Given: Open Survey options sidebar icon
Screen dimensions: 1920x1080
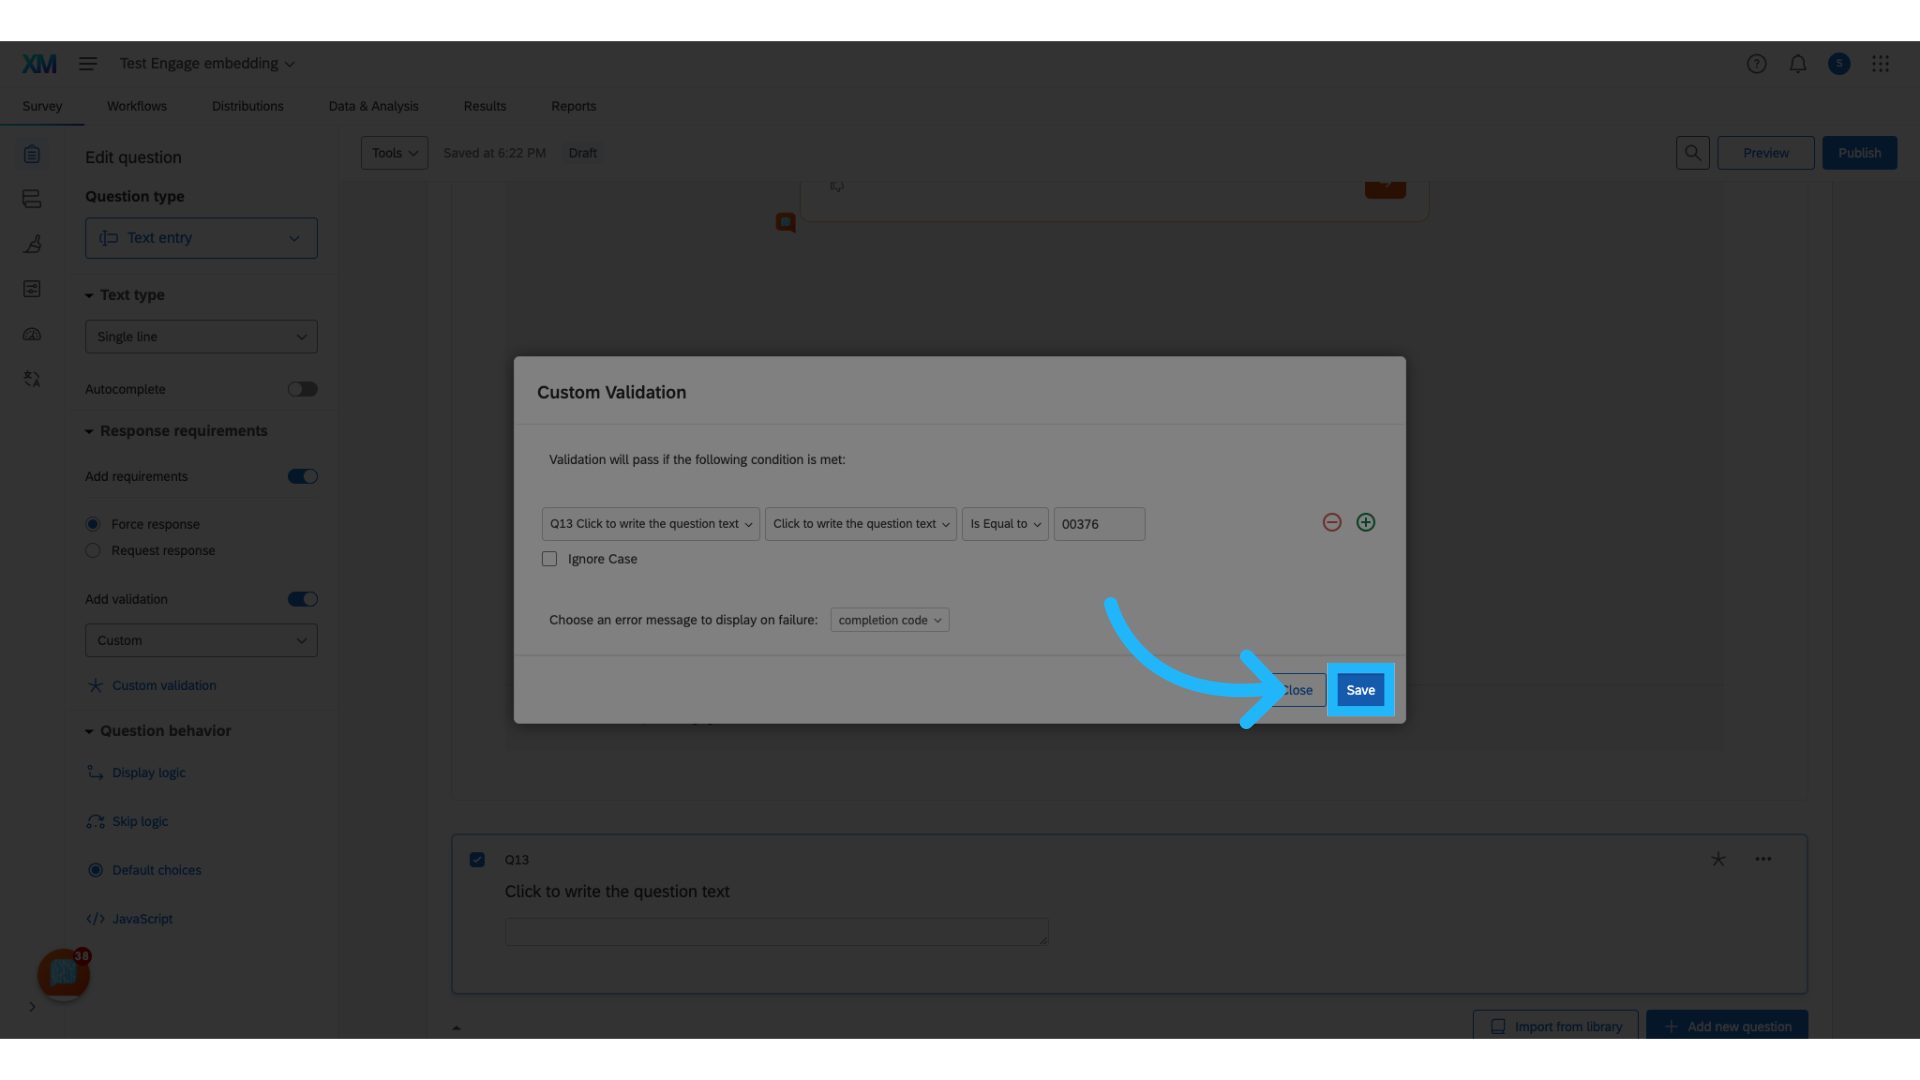Looking at the screenshot, I should (x=32, y=289).
